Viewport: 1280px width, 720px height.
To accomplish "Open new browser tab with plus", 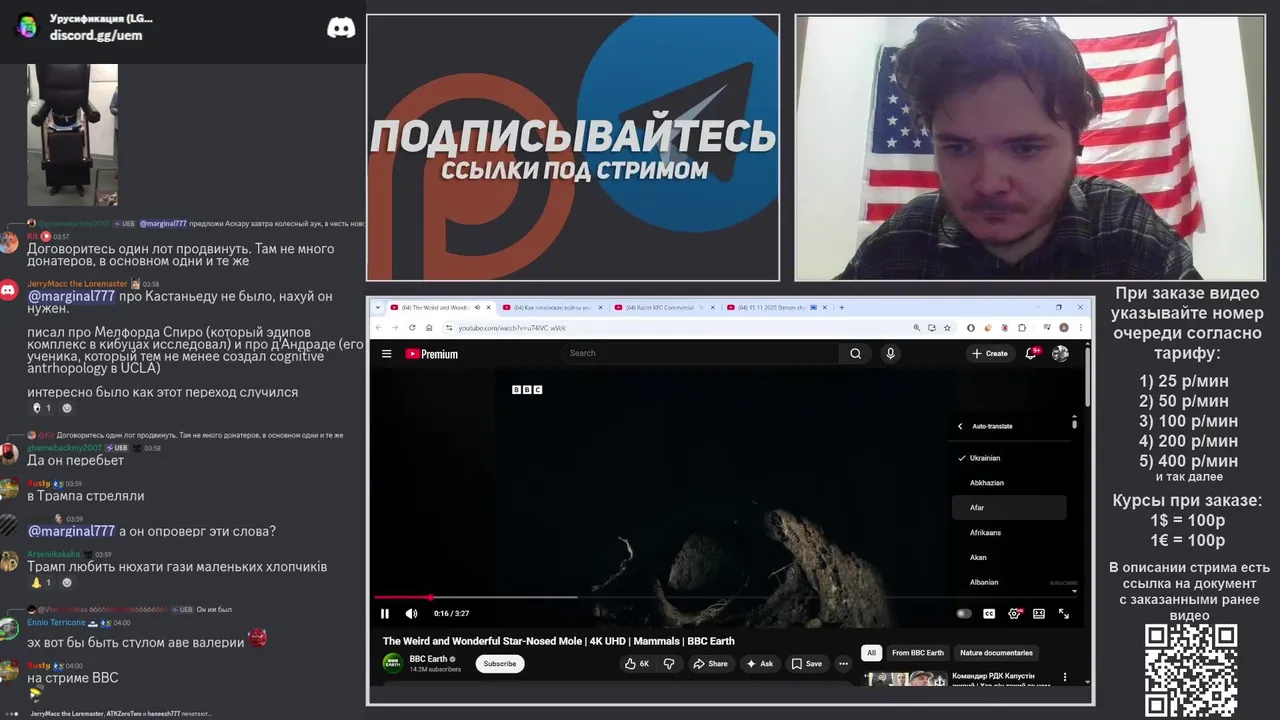I will coord(842,307).
